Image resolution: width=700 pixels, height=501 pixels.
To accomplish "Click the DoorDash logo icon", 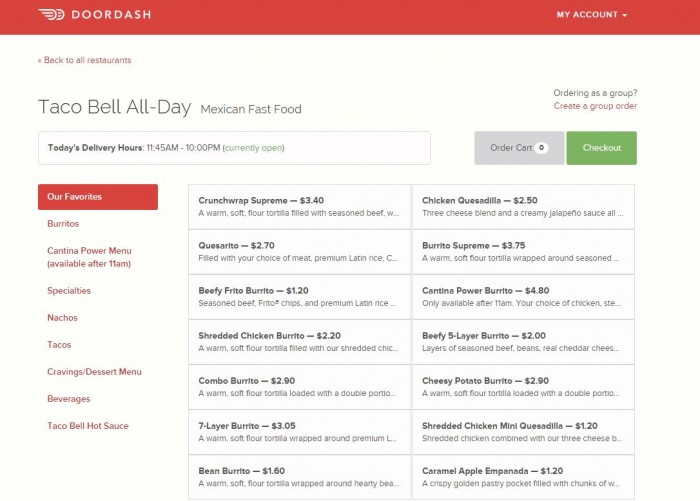I will 51,14.
